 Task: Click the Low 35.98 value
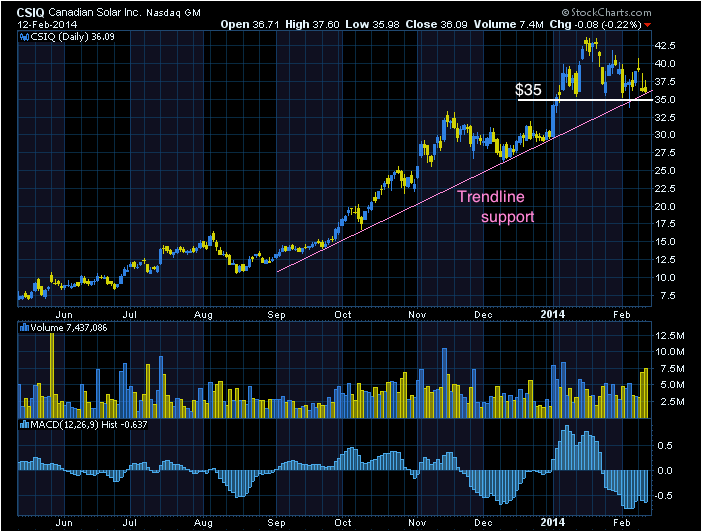pyautogui.click(x=372, y=25)
